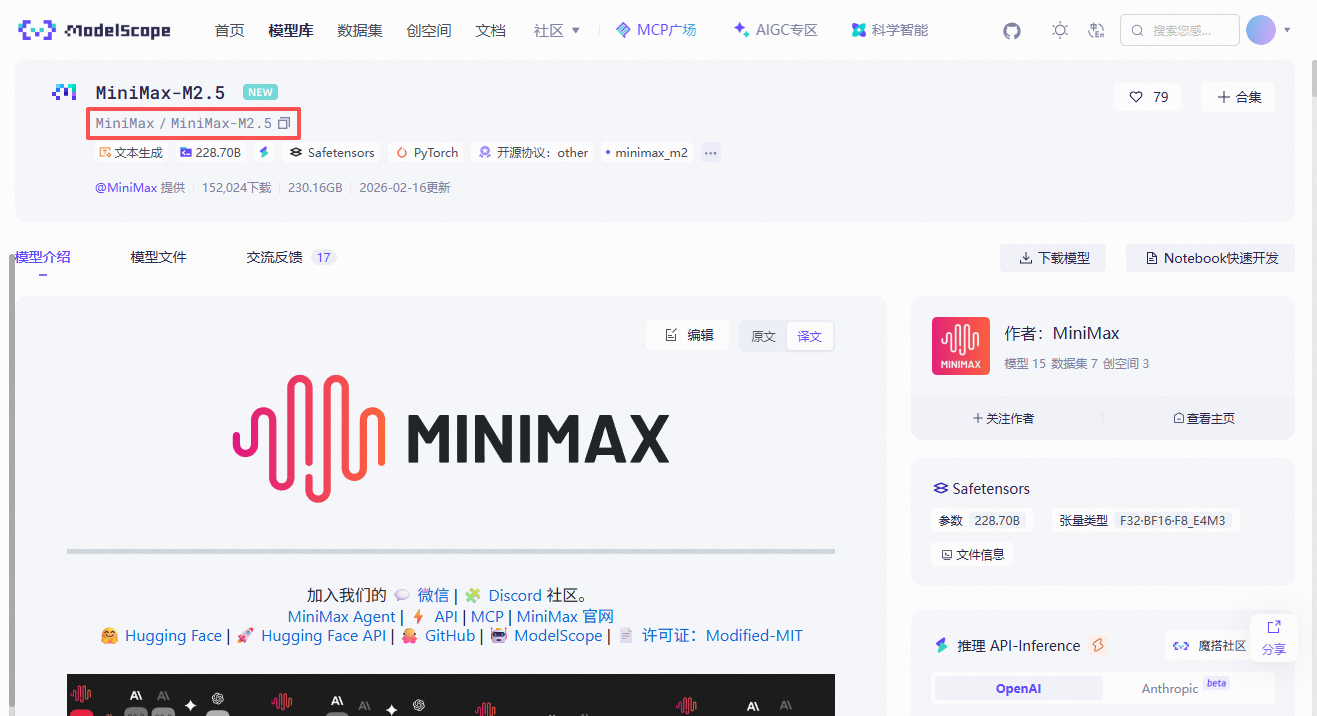Image resolution: width=1317 pixels, height=716 pixels.
Task: Copy model ID MiniMax/MiniMax-M2.5 icon
Action: pos(284,123)
